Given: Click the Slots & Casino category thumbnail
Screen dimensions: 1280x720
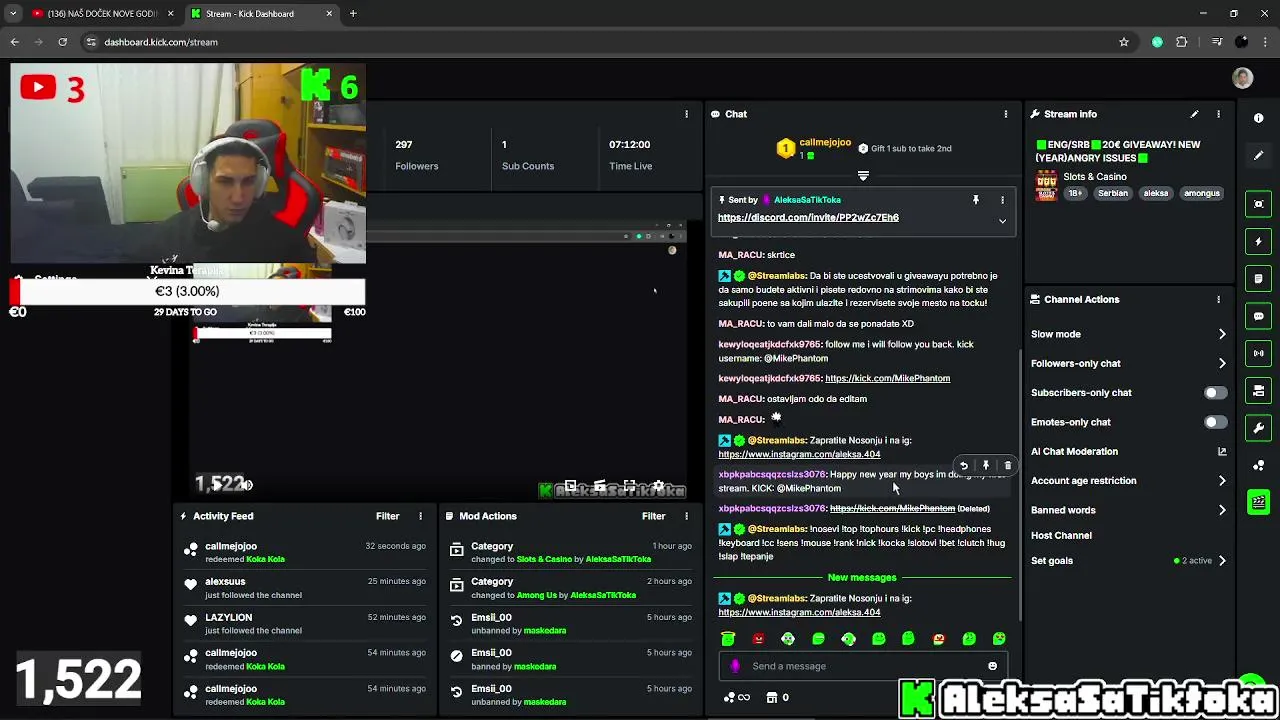Looking at the screenshot, I should coord(1046,185).
